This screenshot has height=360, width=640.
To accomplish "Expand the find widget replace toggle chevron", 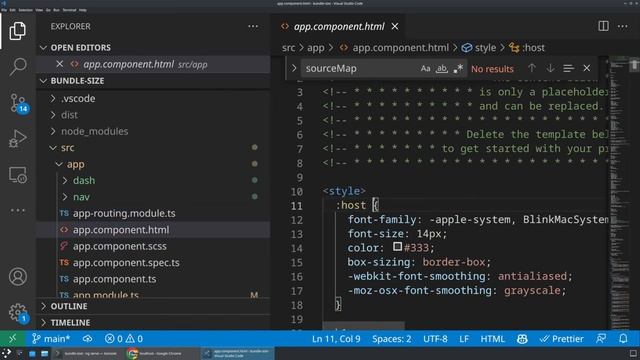I will click(293, 68).
